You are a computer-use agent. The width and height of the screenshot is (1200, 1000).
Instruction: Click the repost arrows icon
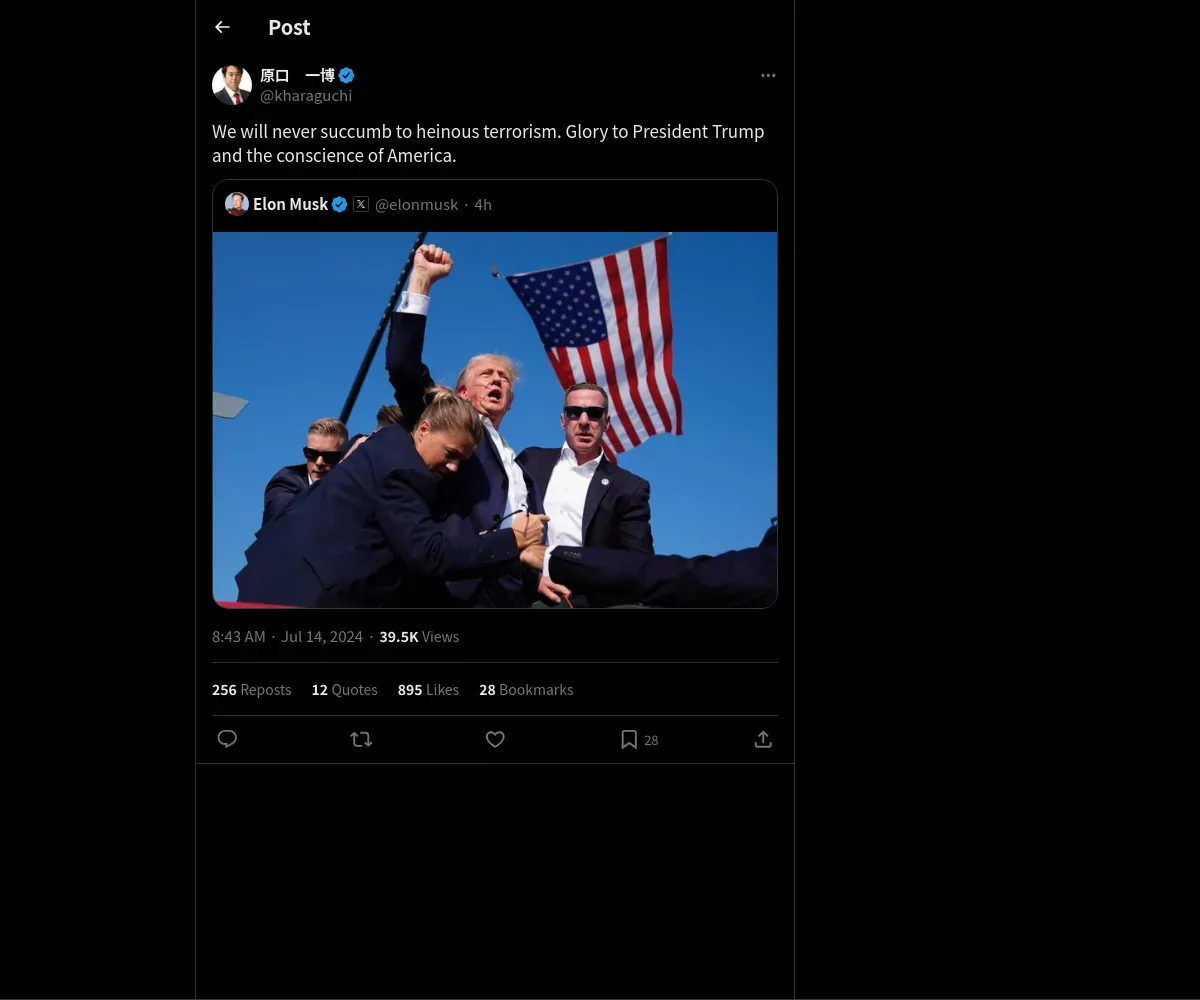(361, 739)
